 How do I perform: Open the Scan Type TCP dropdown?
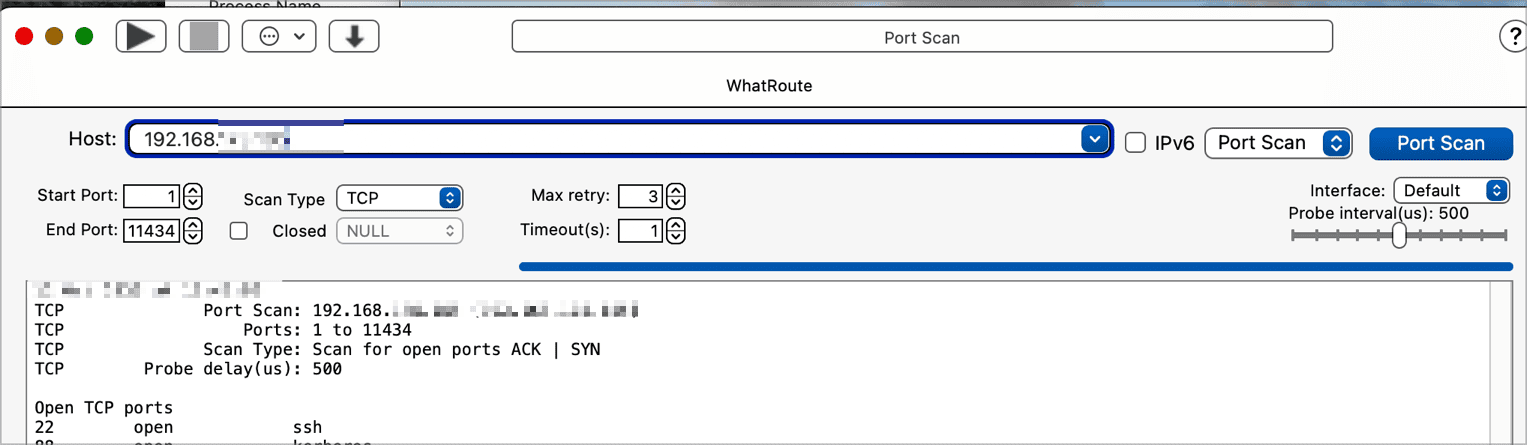(400, 198)
